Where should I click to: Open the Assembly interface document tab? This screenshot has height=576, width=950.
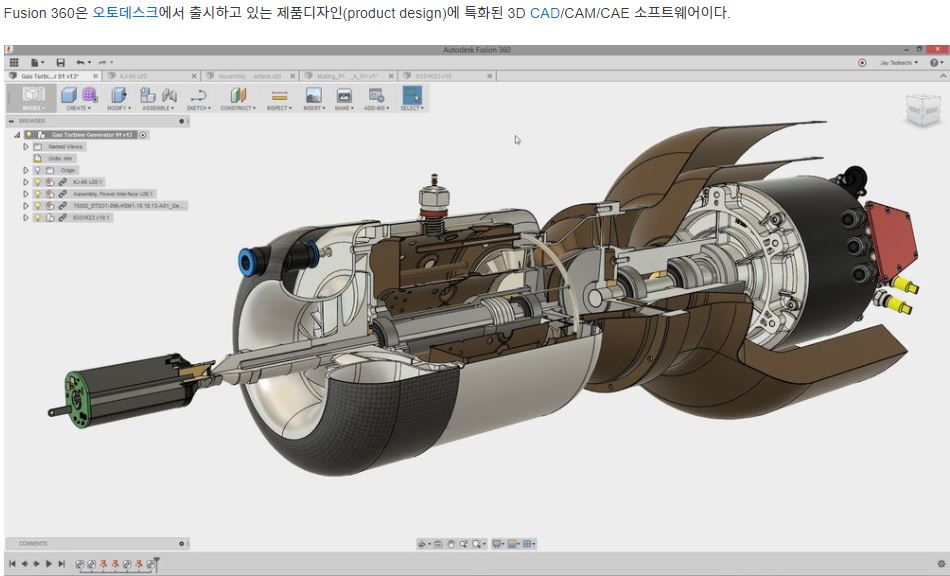pos(250,76)
